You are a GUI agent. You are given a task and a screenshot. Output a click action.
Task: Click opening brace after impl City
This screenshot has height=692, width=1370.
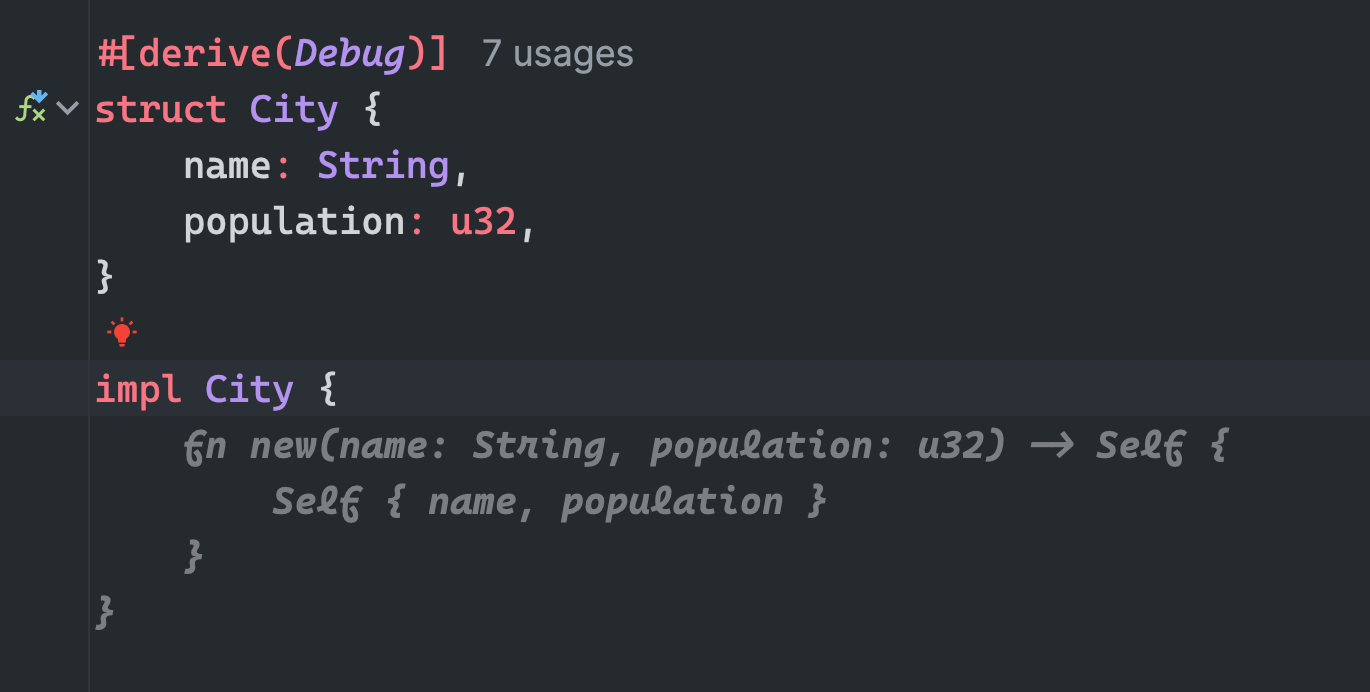[327, 389]
